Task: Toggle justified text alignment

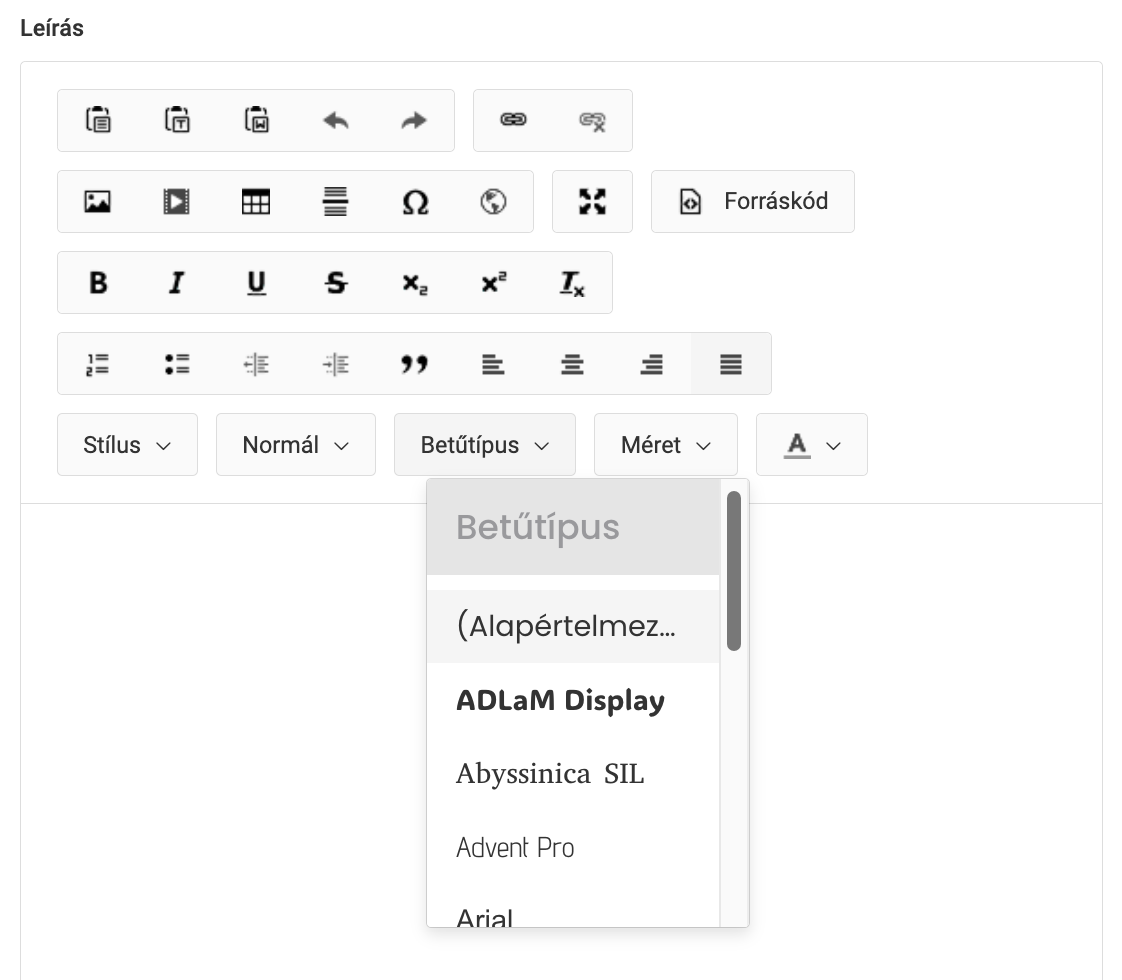Action: click(x=730, y=364)
